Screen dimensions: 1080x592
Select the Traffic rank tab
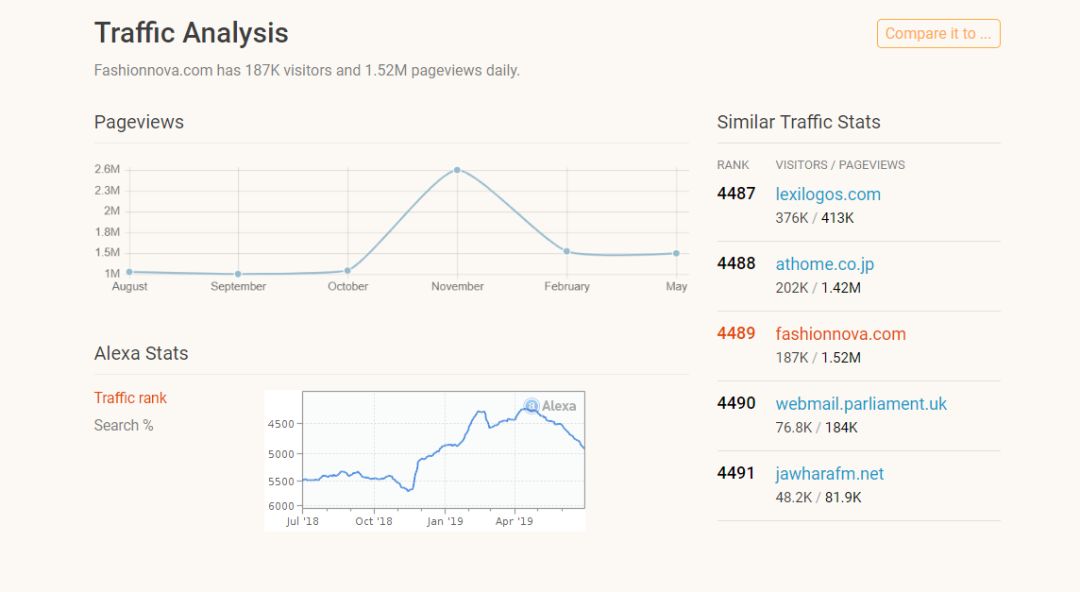130,398
